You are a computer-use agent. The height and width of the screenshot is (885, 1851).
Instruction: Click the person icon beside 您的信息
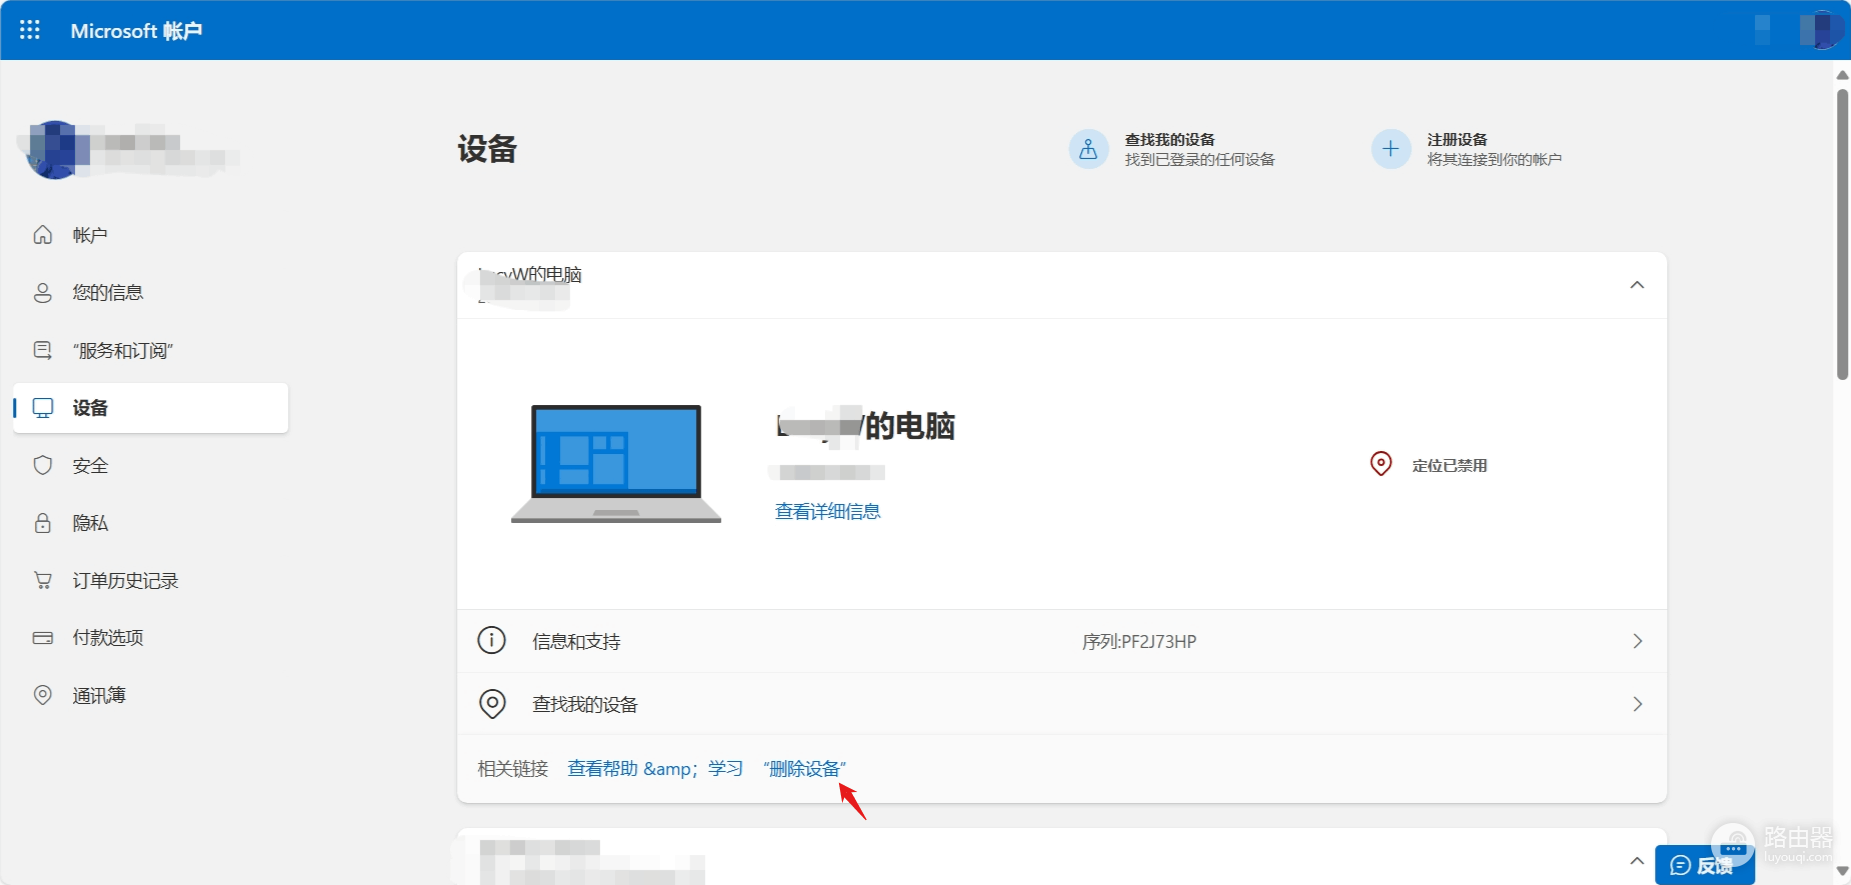(x=43, y=293)
